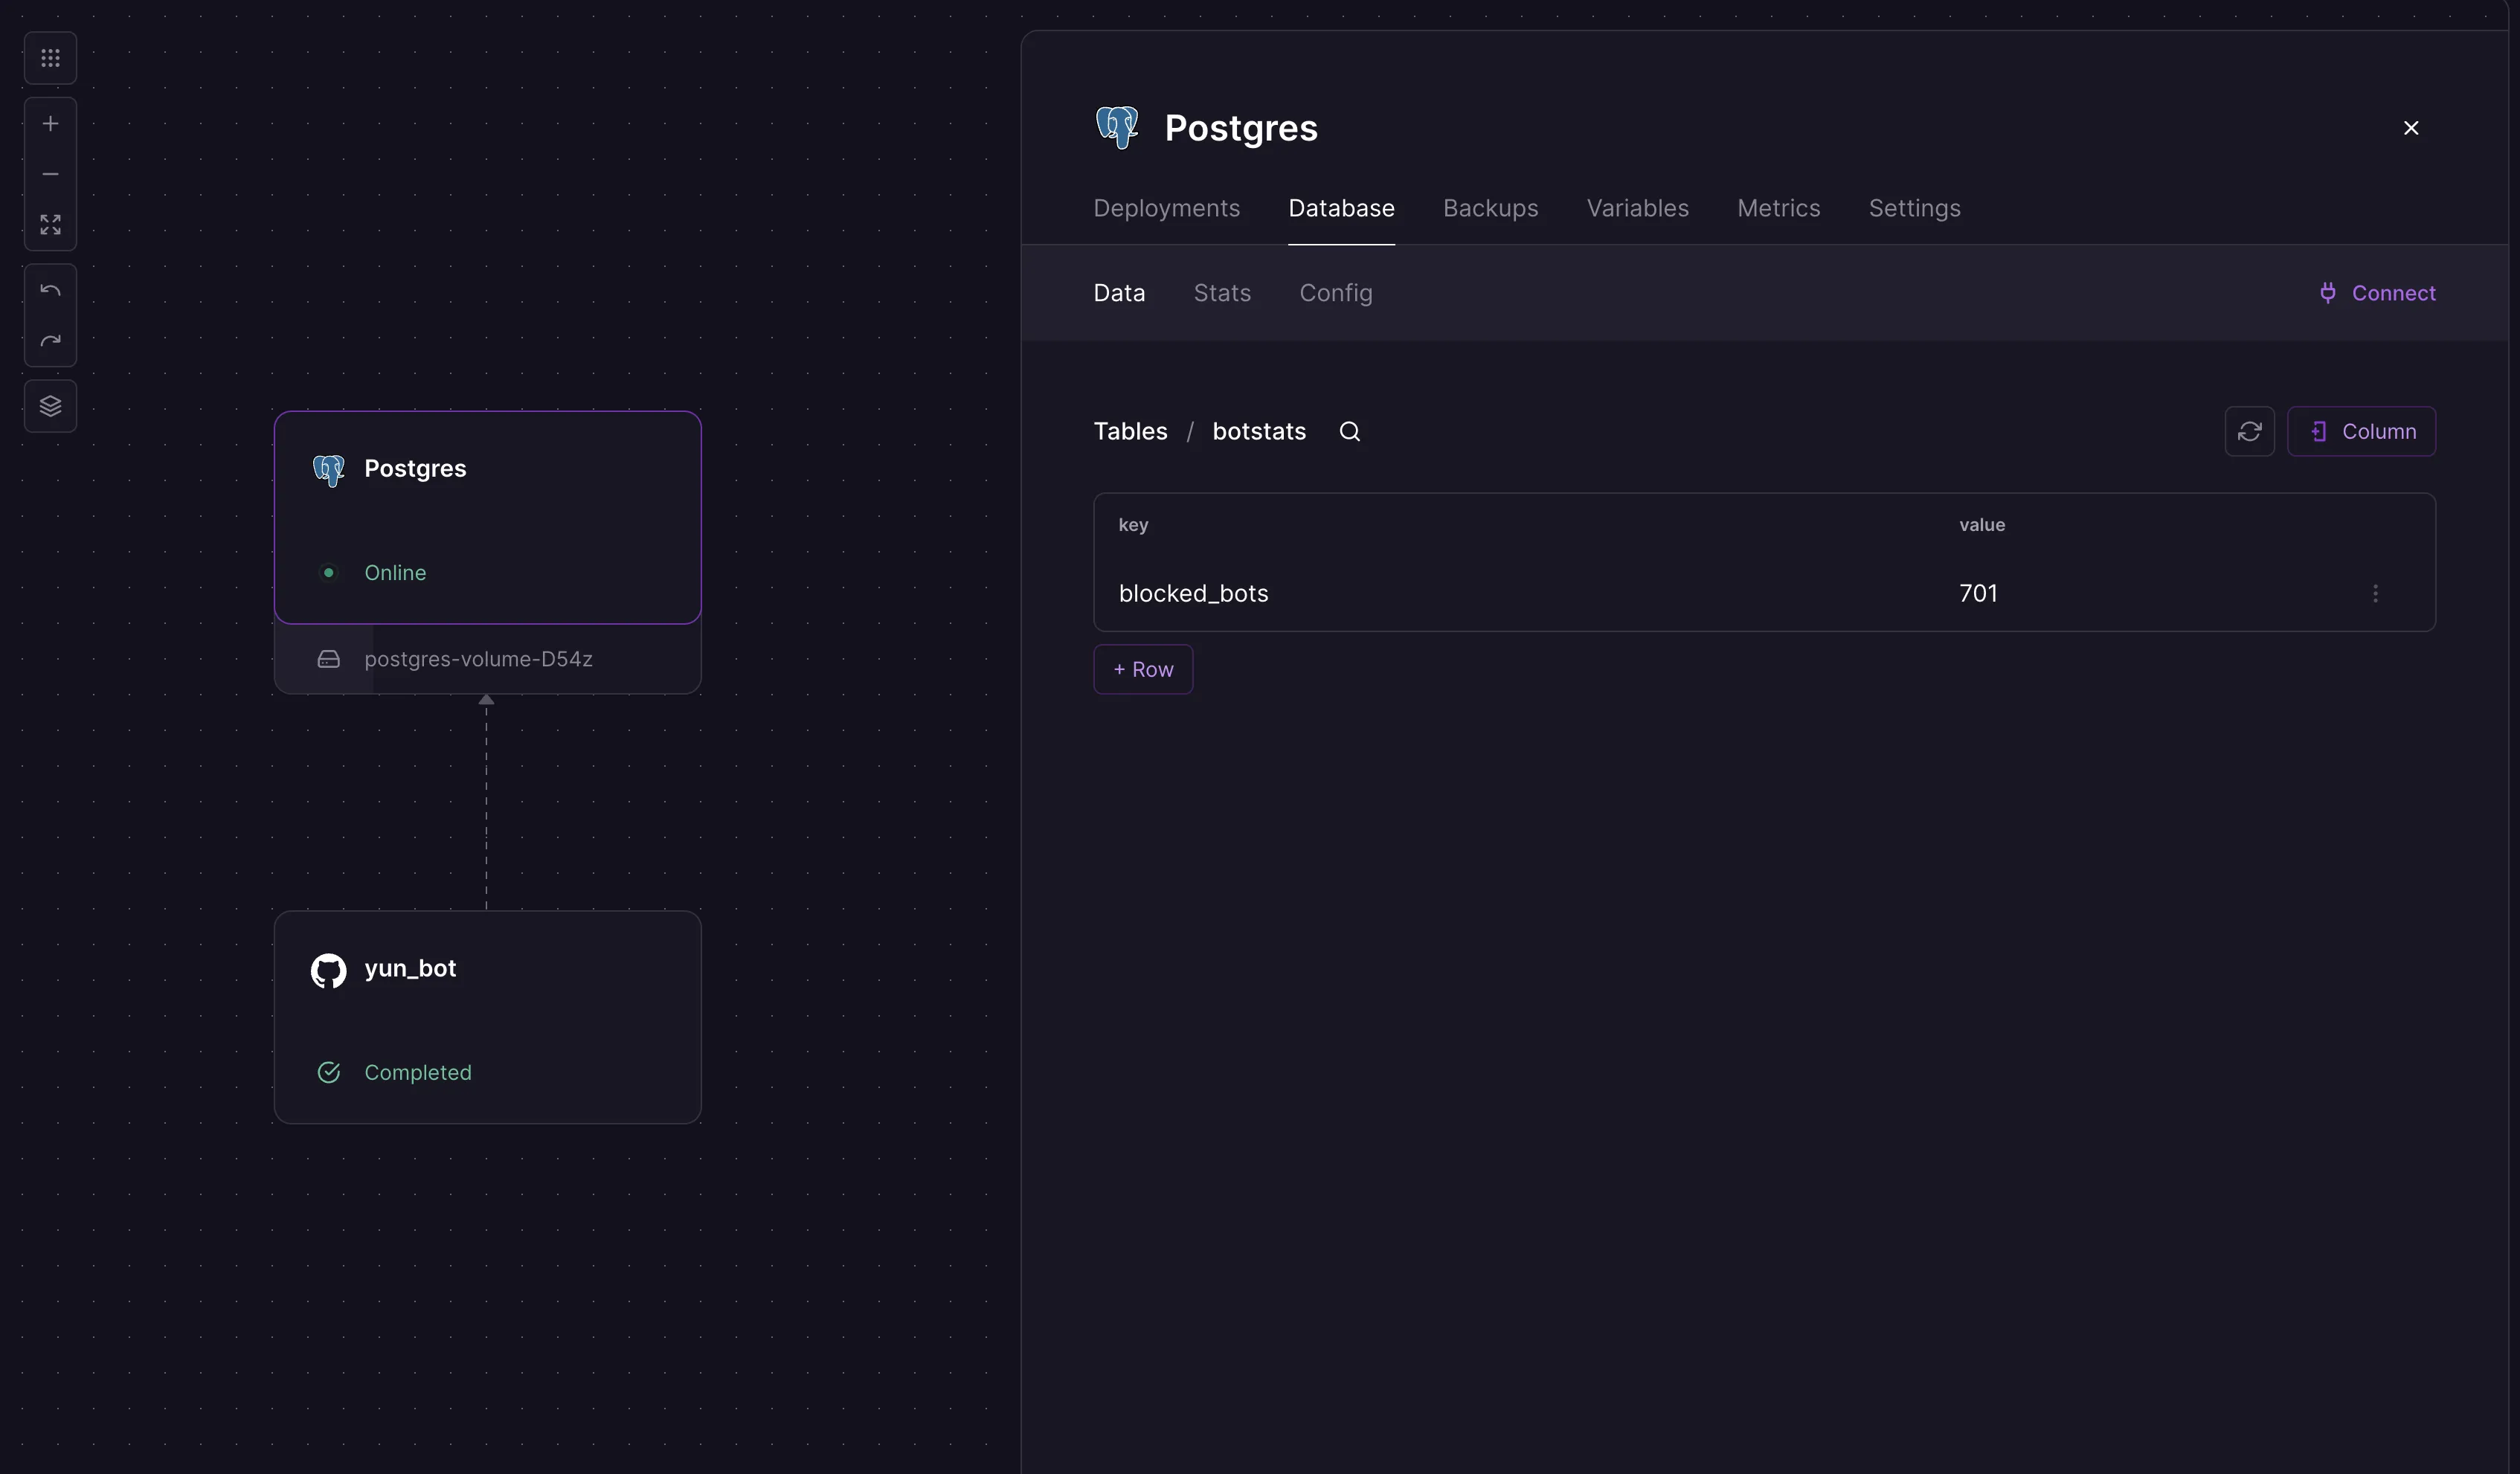
Task: Zoom out on the canvas with the minus icon
Action: (x=50, y=174)
